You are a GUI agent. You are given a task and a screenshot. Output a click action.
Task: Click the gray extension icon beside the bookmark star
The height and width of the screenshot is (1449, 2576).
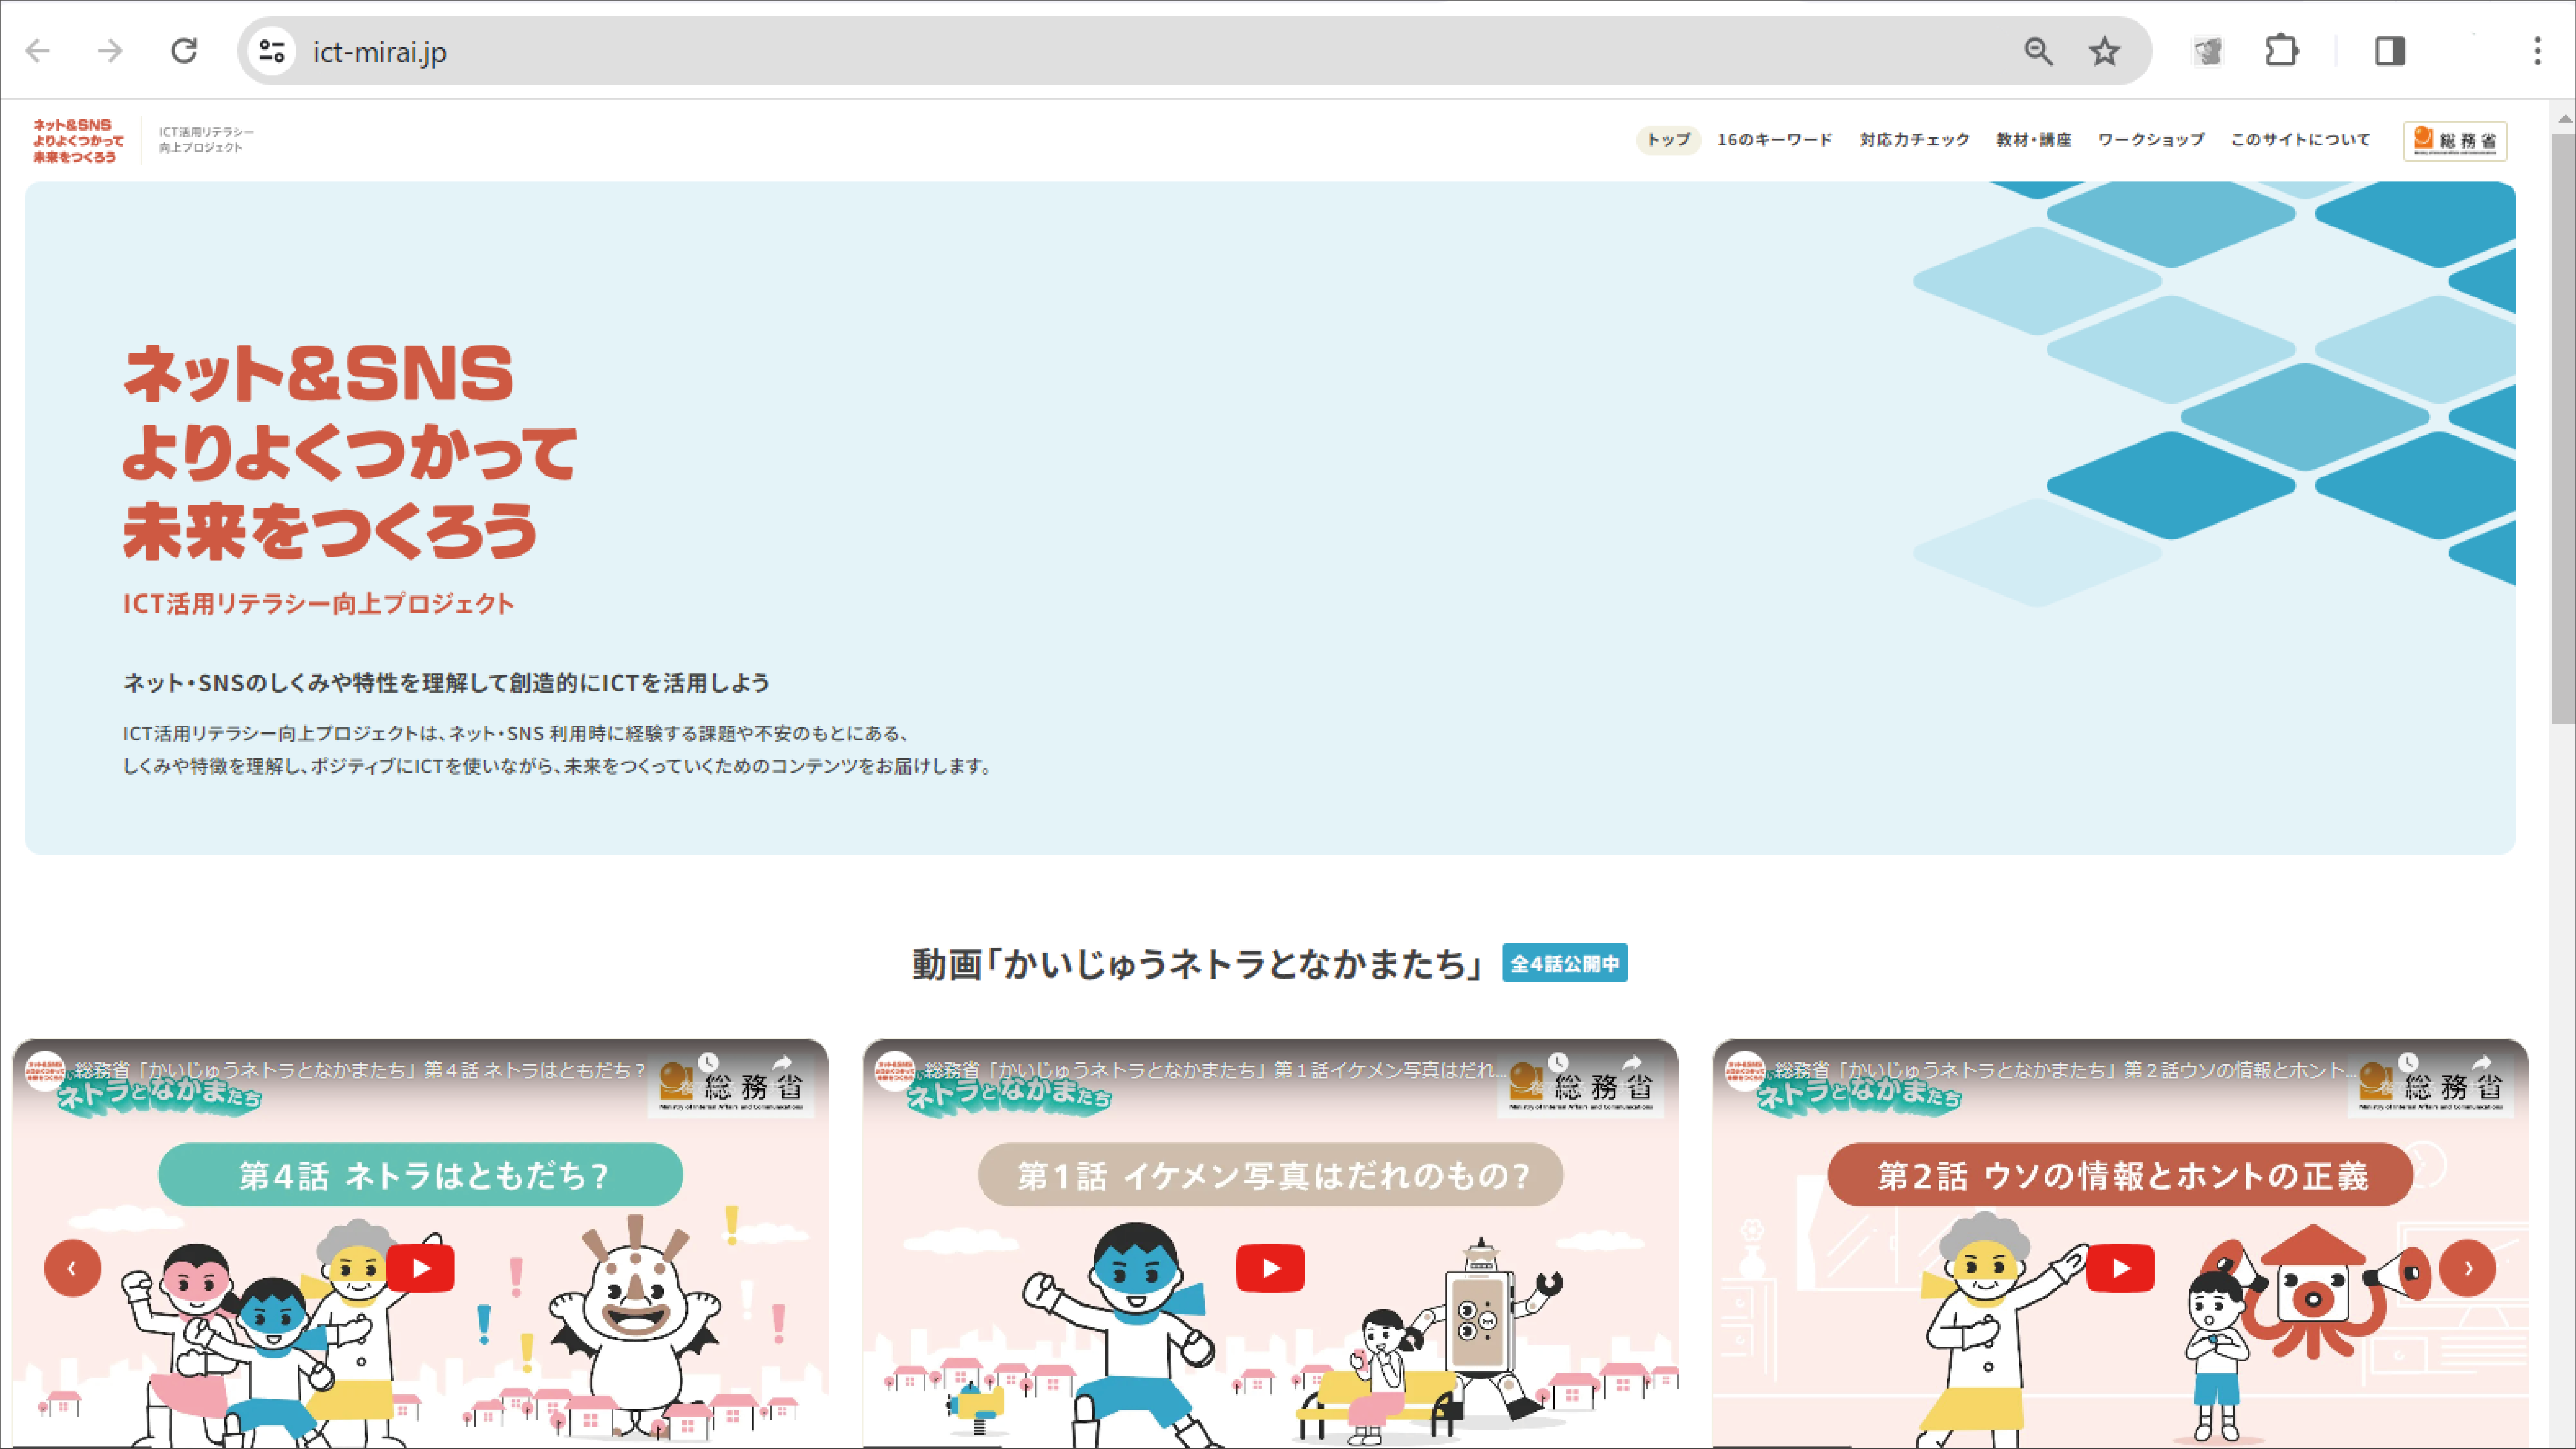[x=2208, y=51]
